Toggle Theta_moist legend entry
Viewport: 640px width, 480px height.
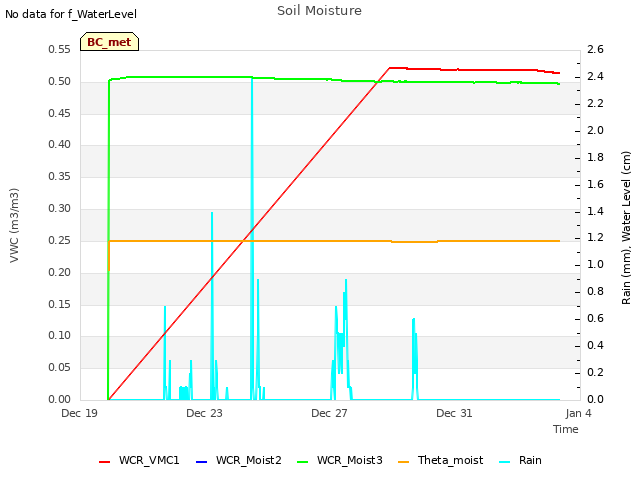click(440, 460)
